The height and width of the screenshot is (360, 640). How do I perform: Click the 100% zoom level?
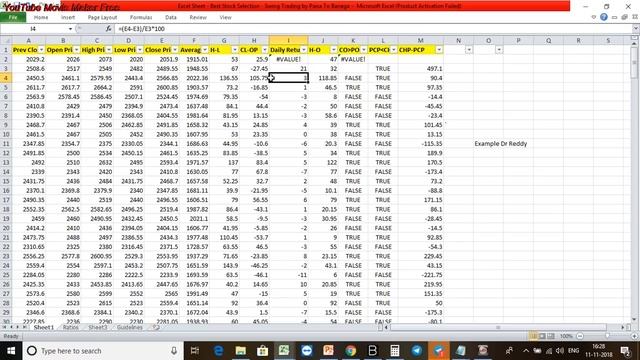[566, 336]
